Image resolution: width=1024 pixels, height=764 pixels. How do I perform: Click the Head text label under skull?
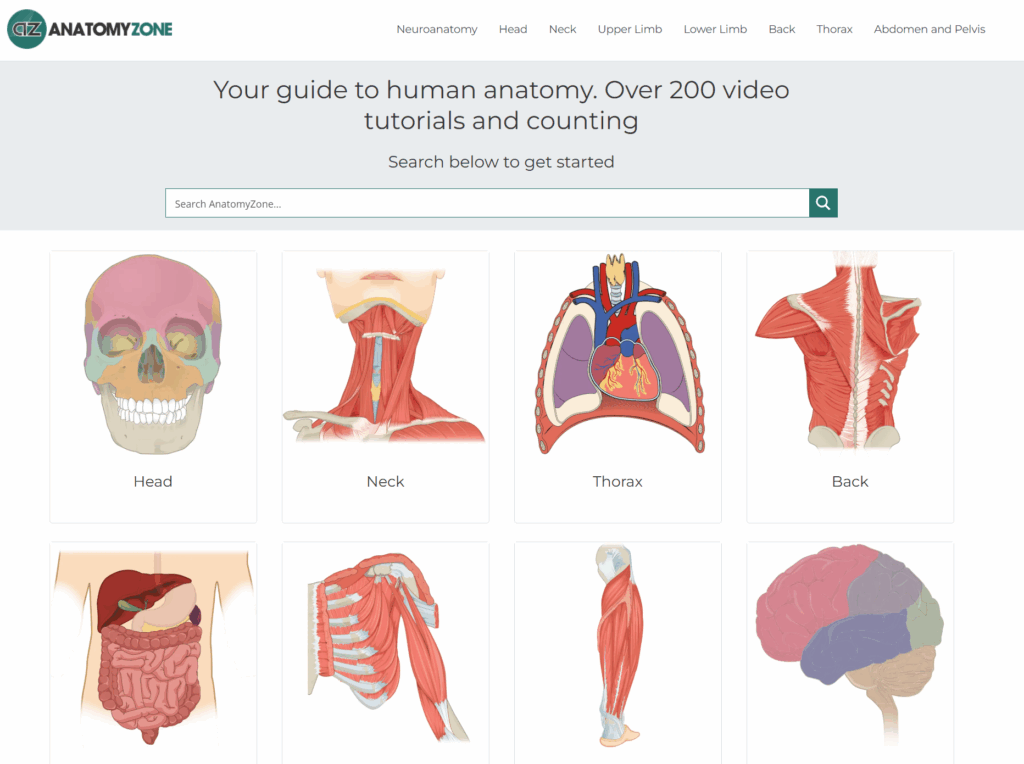coord(153,482)
